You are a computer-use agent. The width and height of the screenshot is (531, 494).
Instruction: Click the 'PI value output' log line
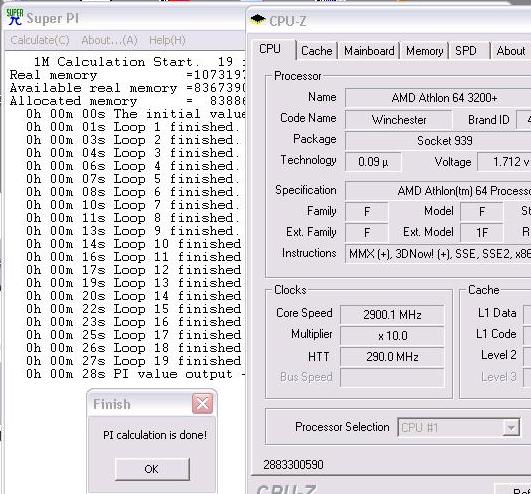135,374
